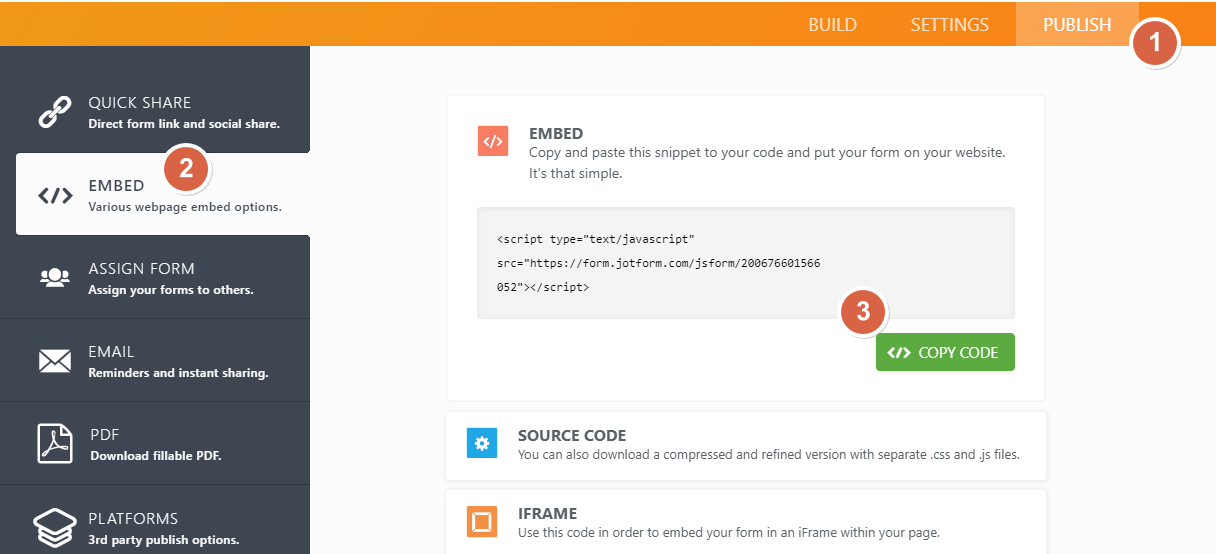
Task: Open the Quick Share sidebar option
Action: [x=183, y=111]
